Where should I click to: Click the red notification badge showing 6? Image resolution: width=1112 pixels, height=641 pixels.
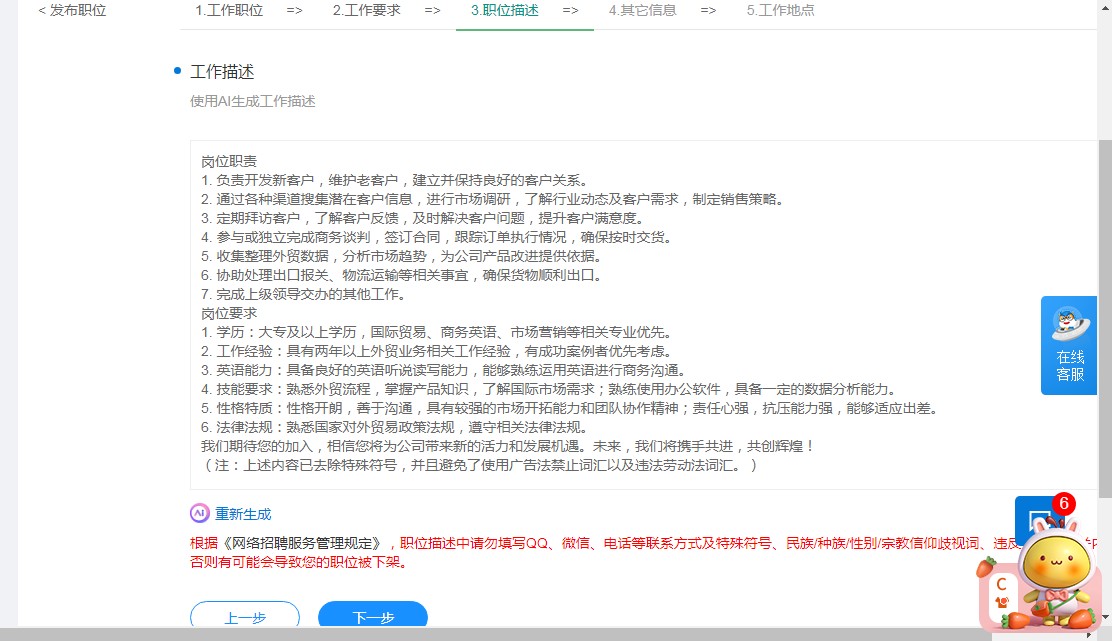[1063, 504]
